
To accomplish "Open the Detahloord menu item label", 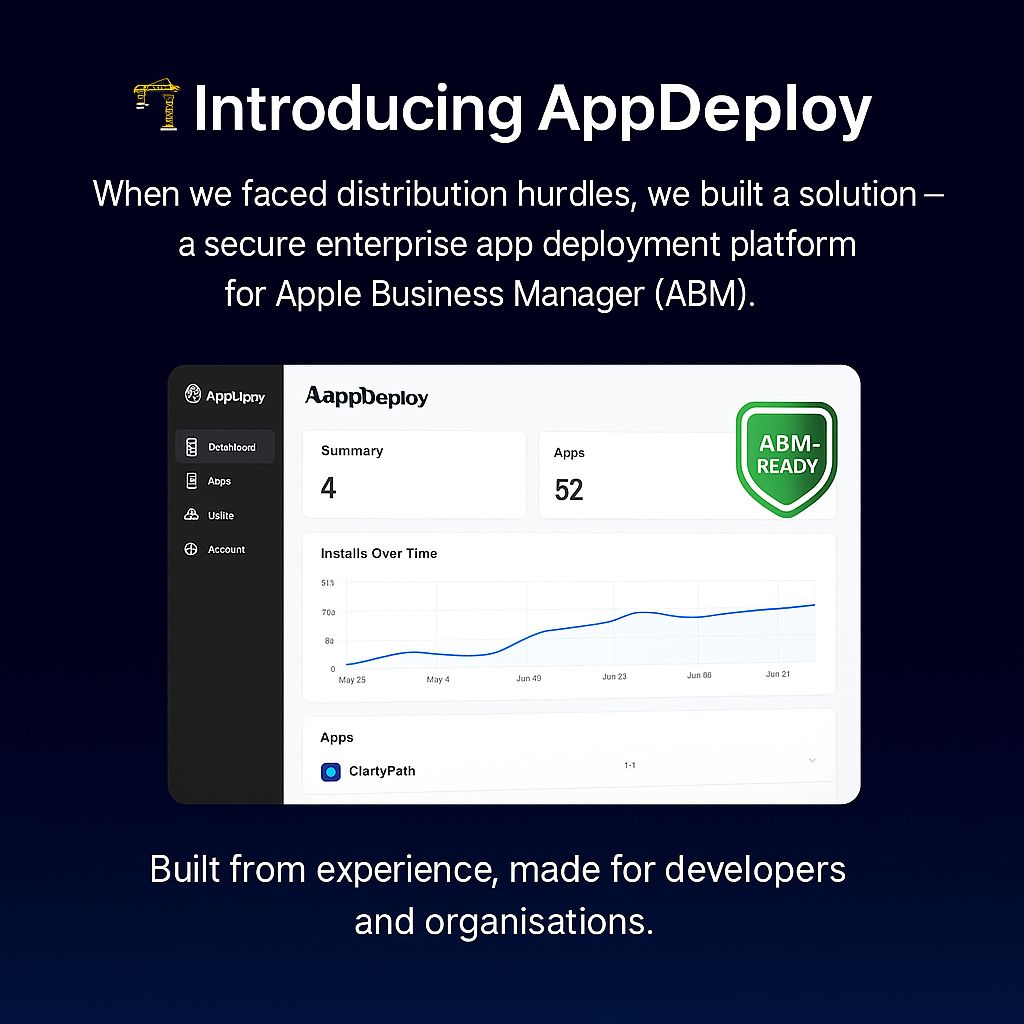I will pos(232,447).
